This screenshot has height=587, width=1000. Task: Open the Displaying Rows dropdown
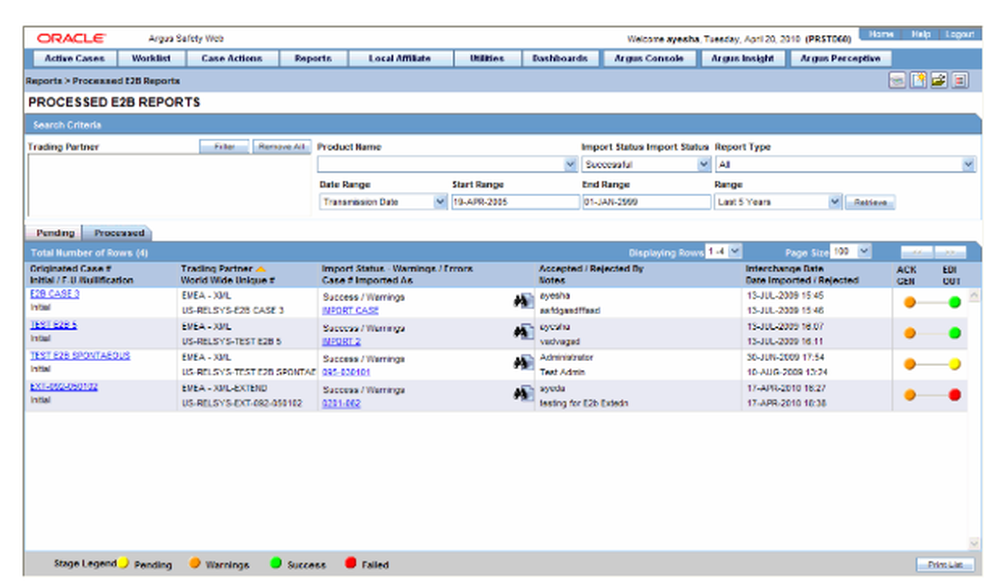(735, 251)
